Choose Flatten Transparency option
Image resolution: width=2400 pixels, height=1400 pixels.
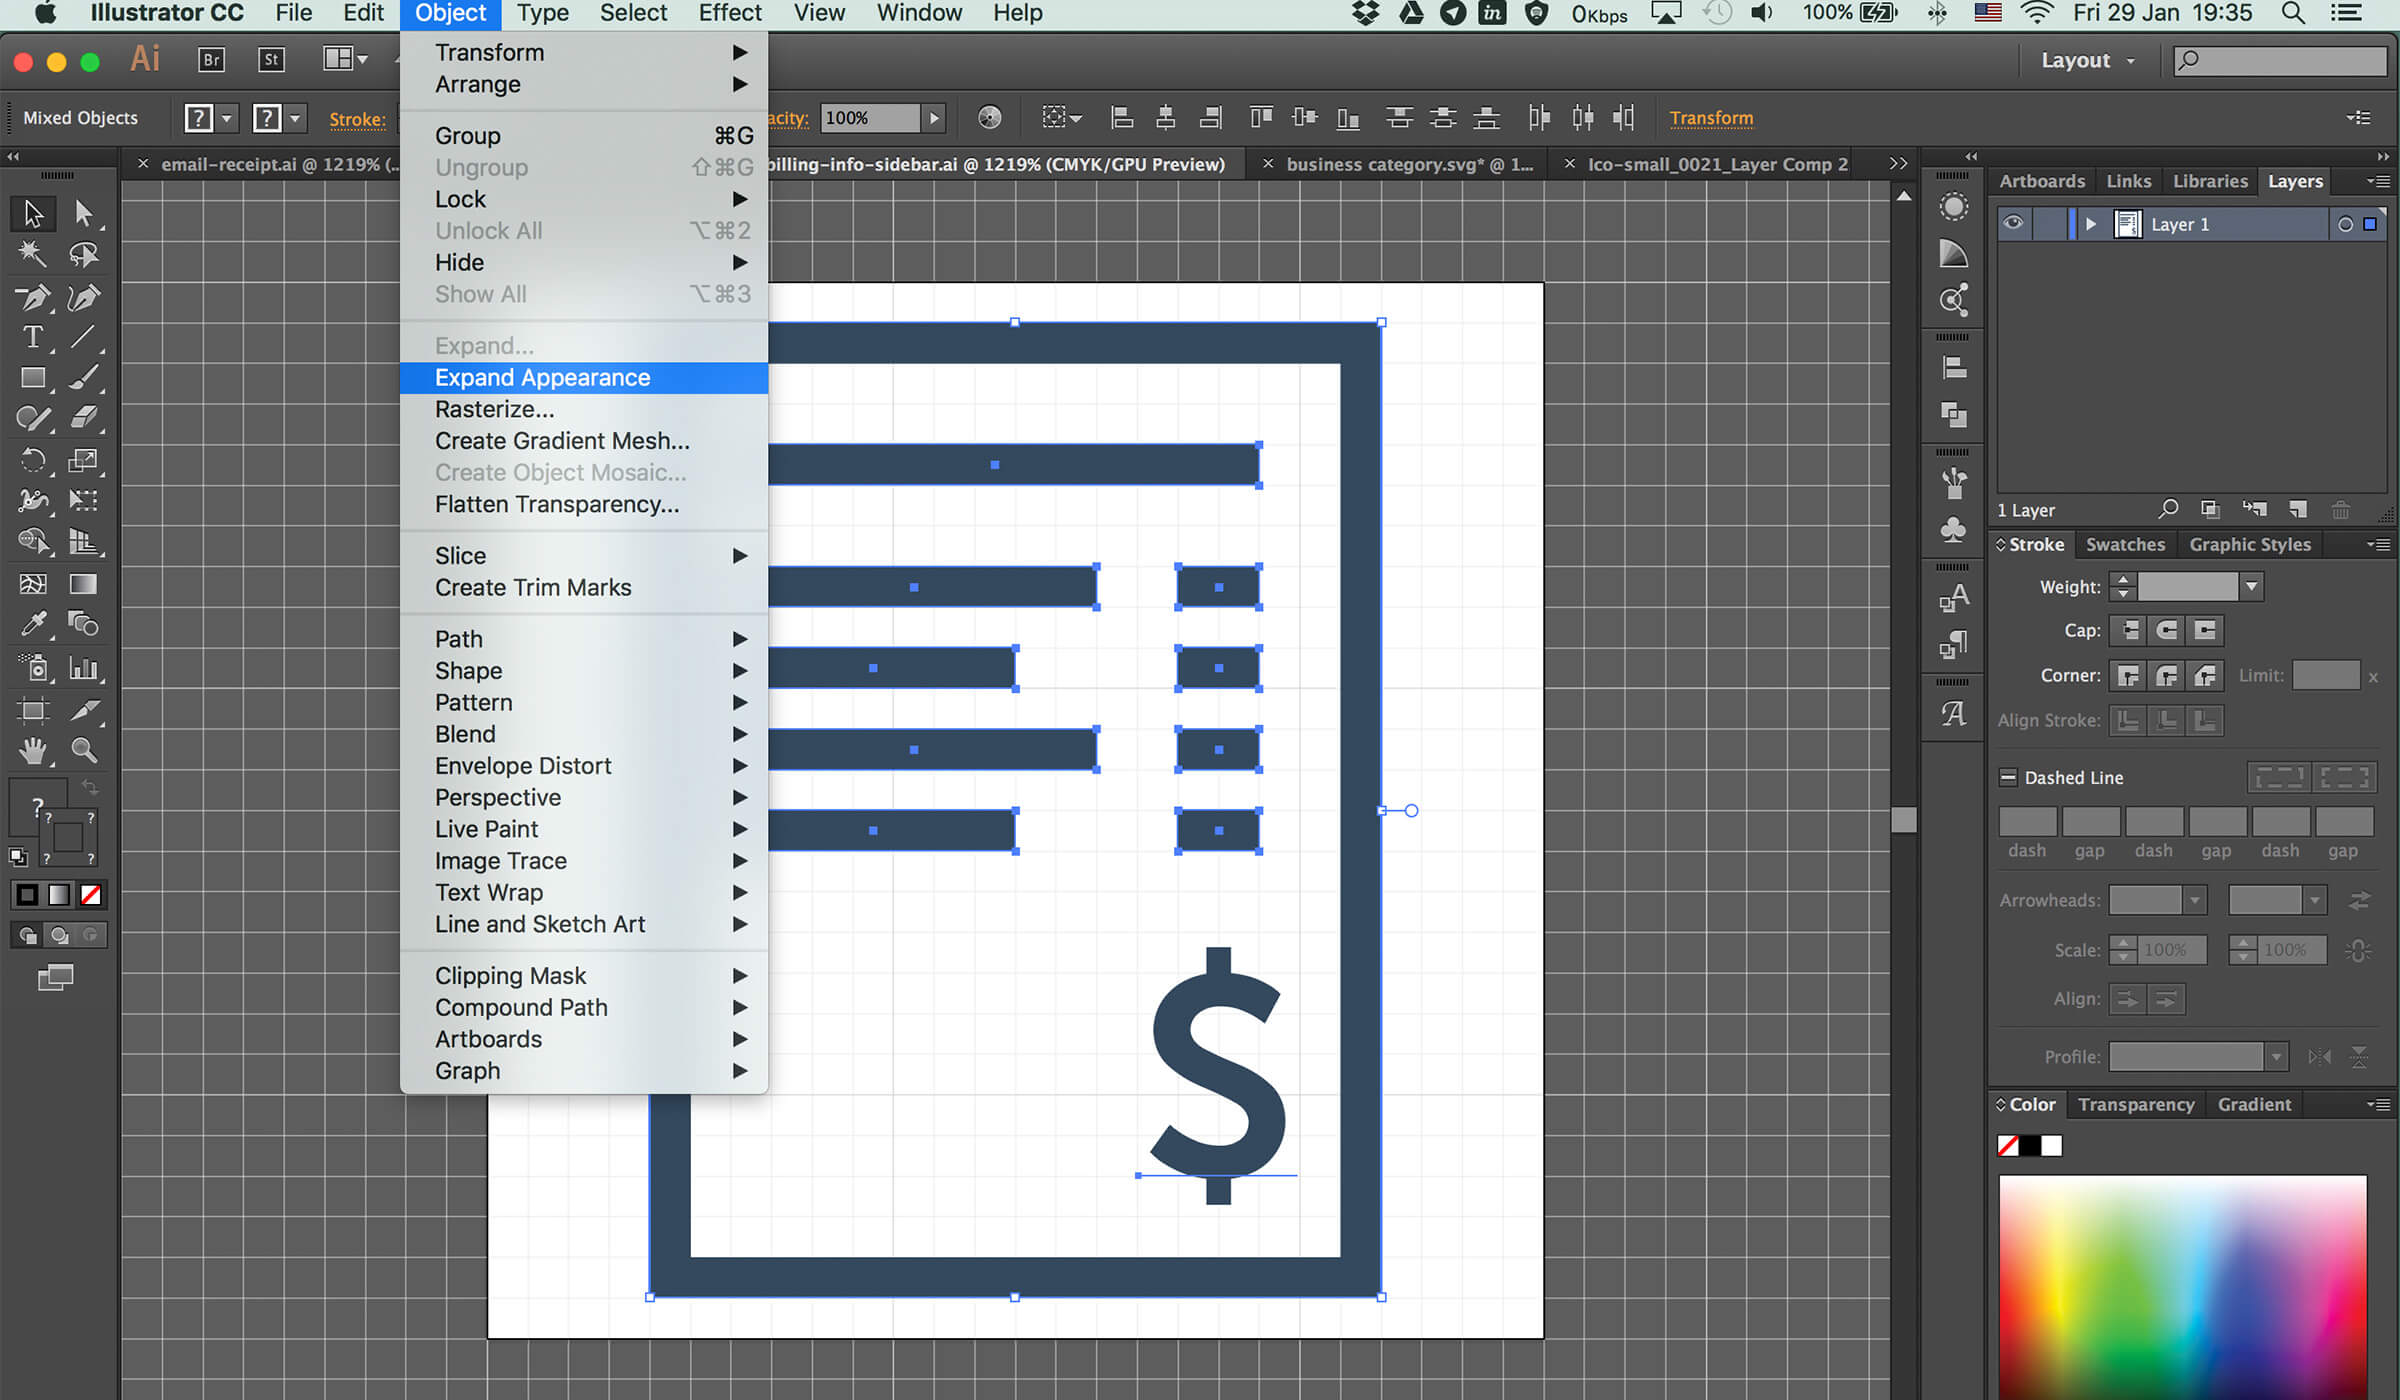tap(584, 504)
